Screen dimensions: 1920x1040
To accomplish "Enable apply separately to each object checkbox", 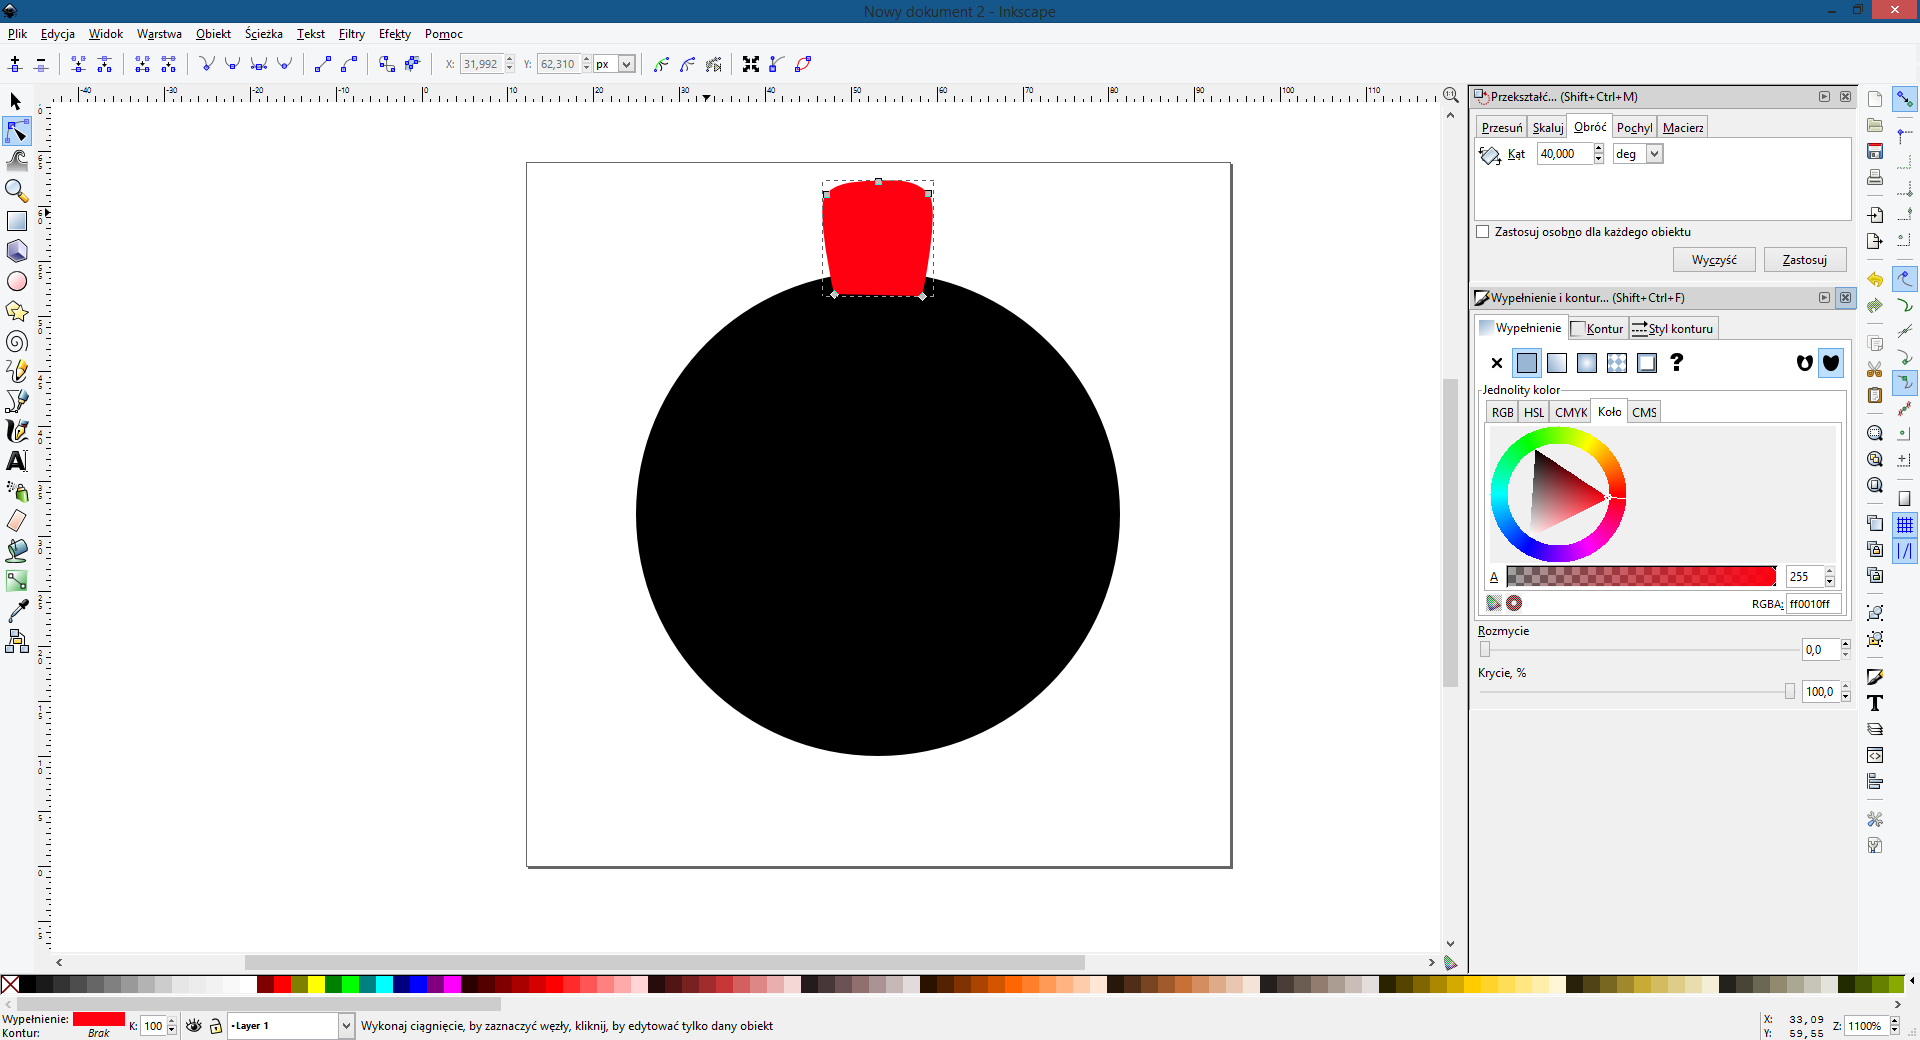I will [x=1483, y=232].
